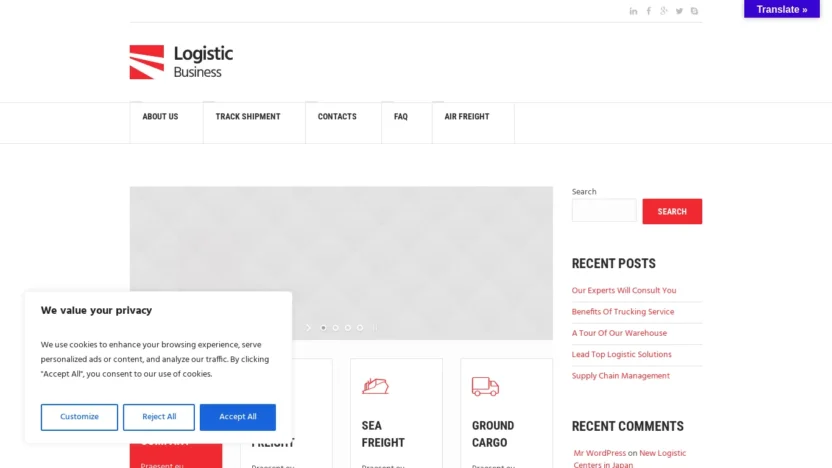This screenshot has height=468, width=832.
Task: Click the Ground Cargo heading
Action: pyautogui.click(x=493, y=434)
